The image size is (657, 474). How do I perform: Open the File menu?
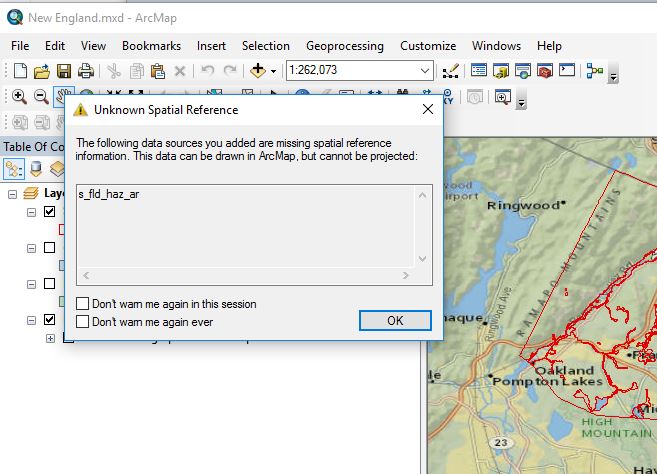point(20,46)
